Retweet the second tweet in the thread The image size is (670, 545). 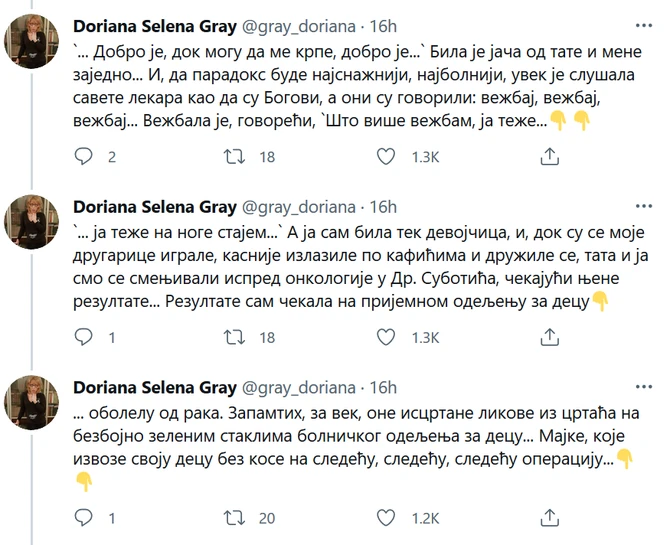234,338
